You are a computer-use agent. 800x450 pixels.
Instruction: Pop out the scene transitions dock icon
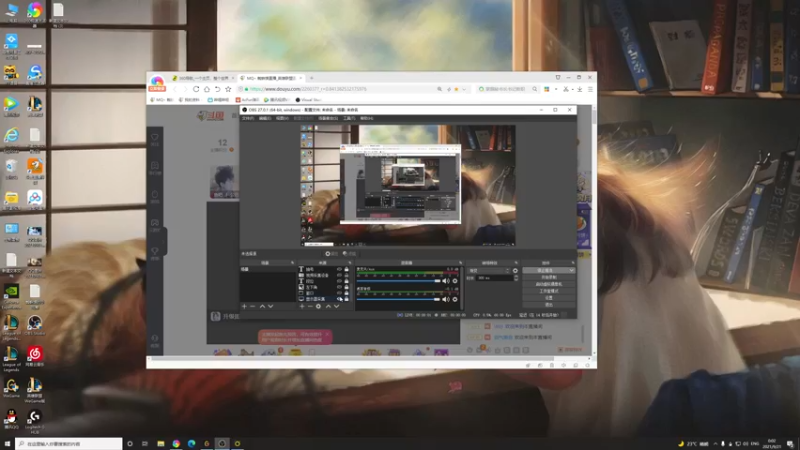tap(516, 263)
